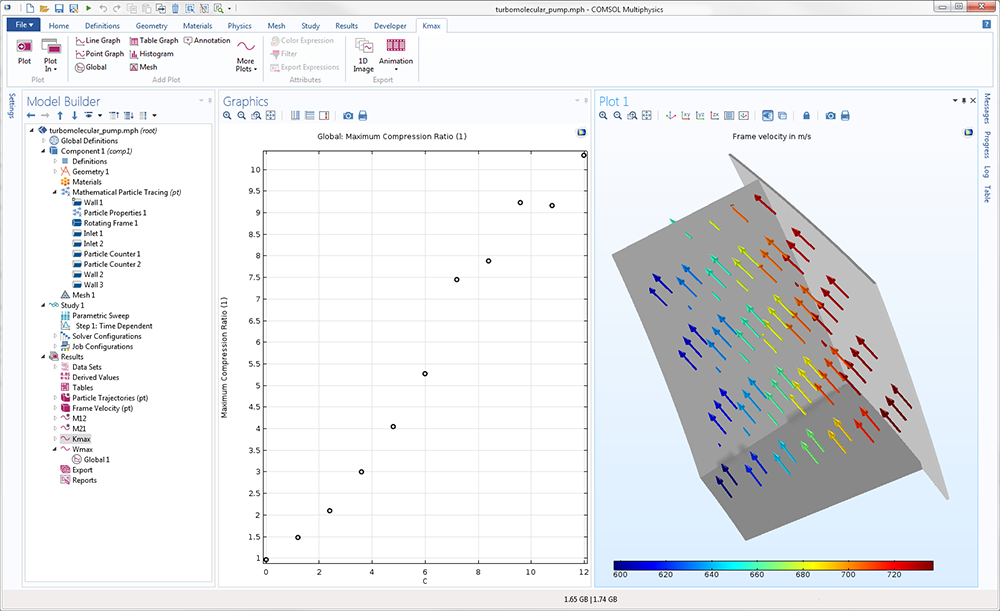Viewport: 1000px width, 611px height.
Task: Switch Plot 1 to XY view
Action: 686,116
